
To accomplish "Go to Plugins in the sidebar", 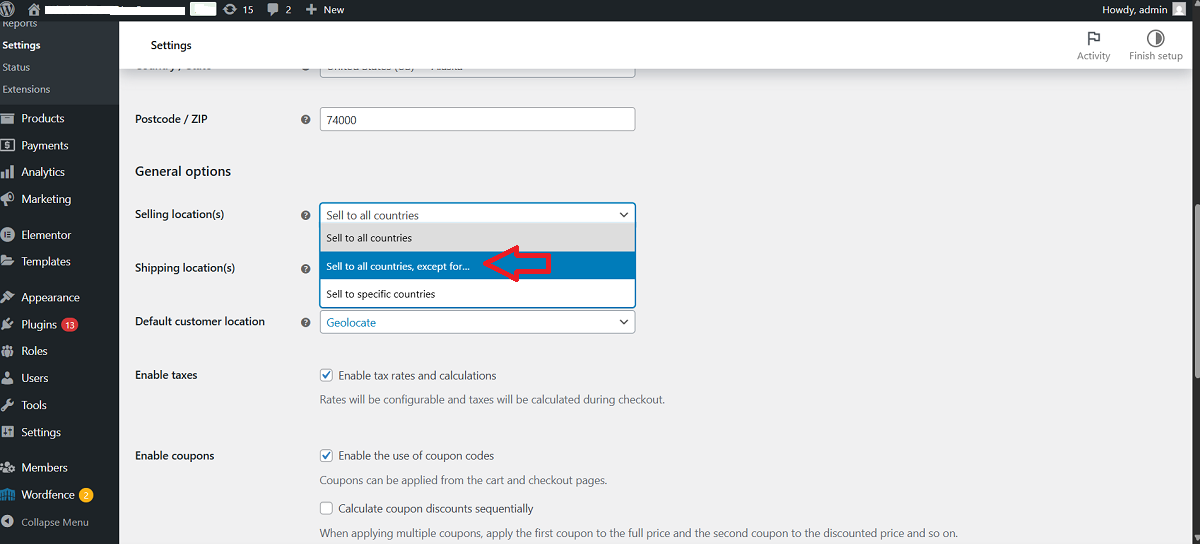I will pyautogui.click(x=39, y=325).
